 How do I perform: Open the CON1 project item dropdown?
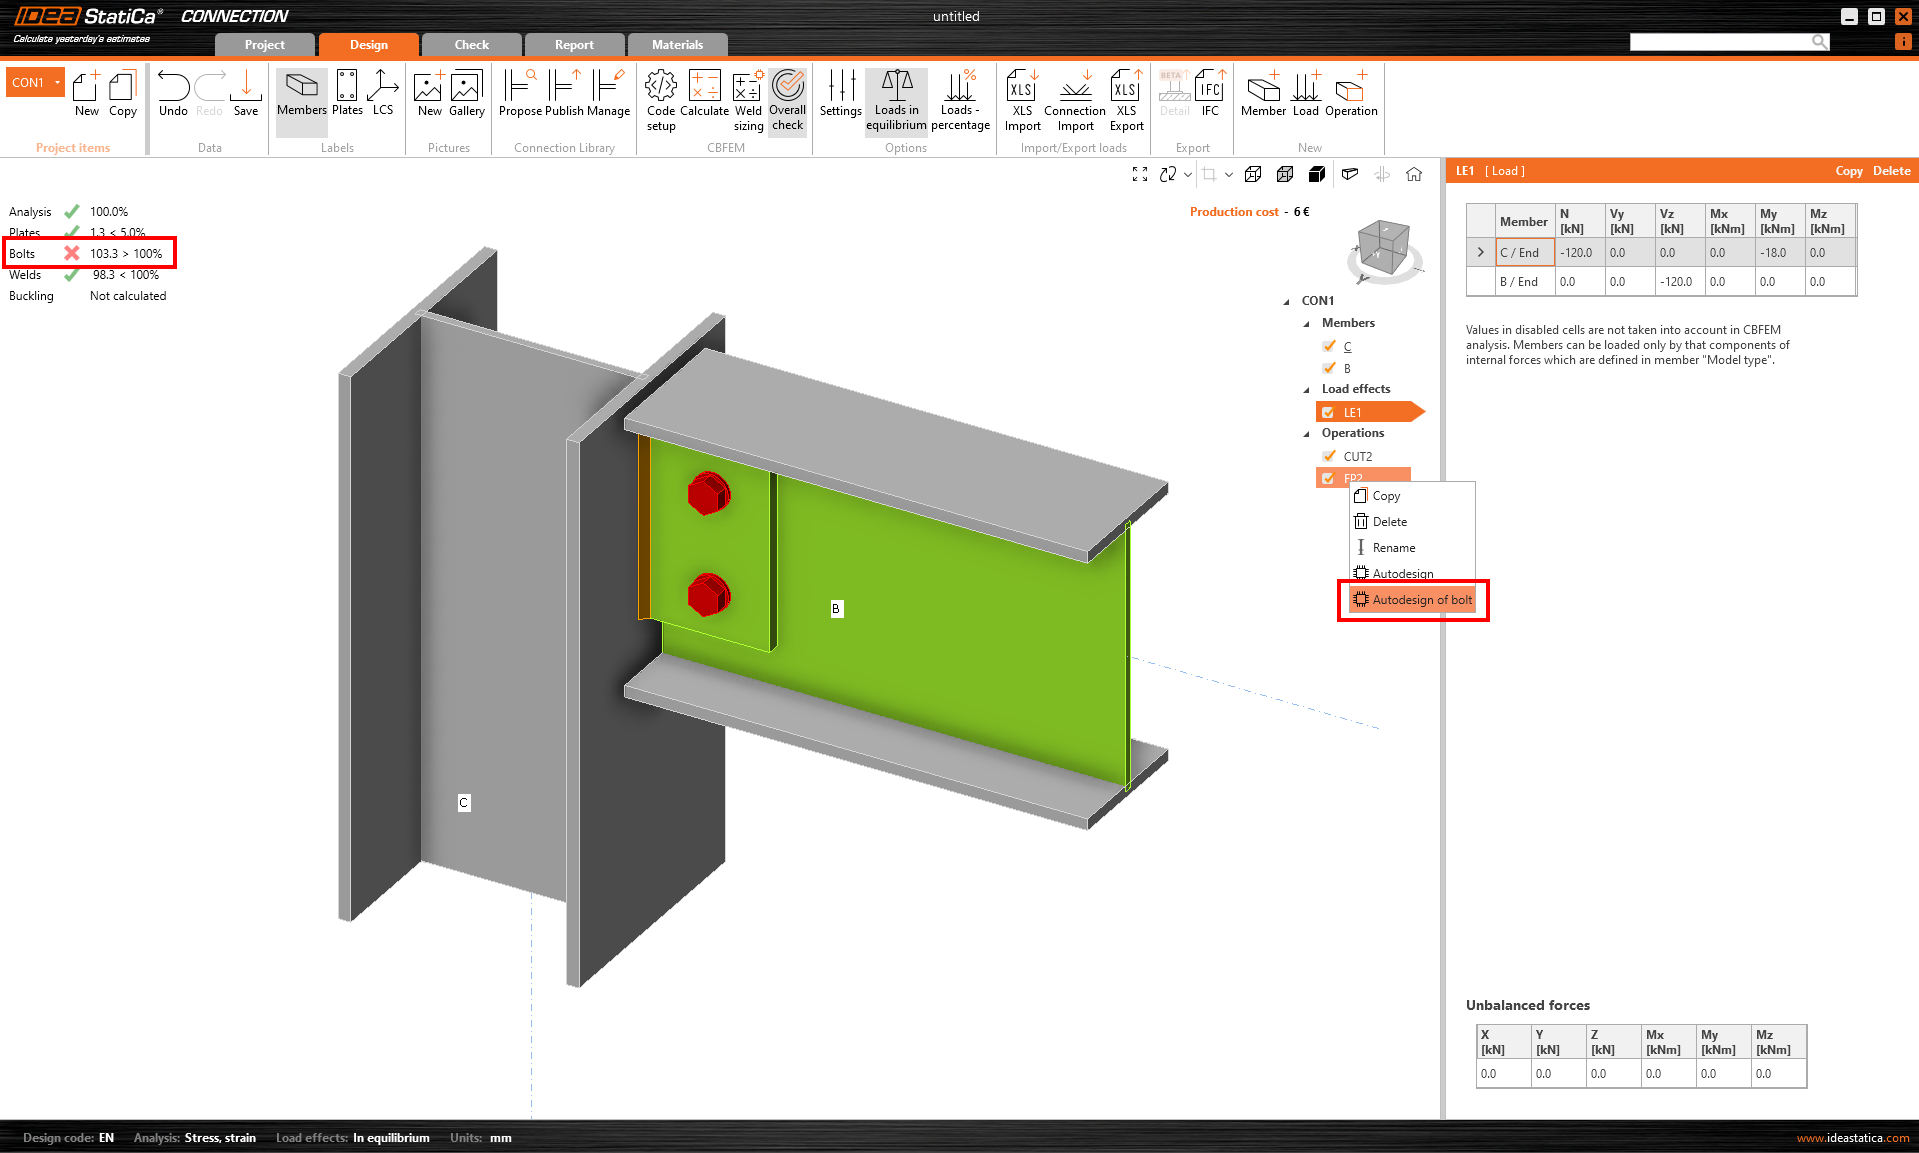[57, 82]
